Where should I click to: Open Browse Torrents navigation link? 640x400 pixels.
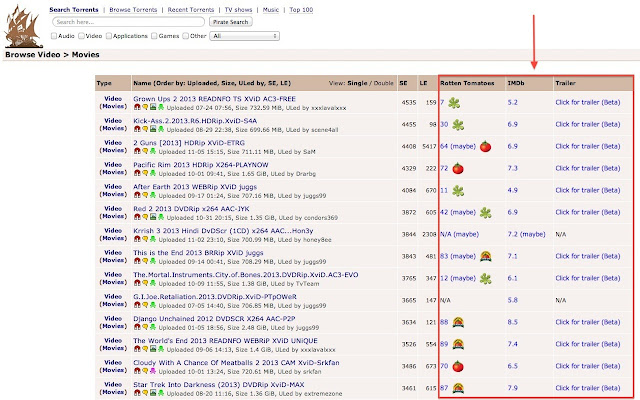133,10
